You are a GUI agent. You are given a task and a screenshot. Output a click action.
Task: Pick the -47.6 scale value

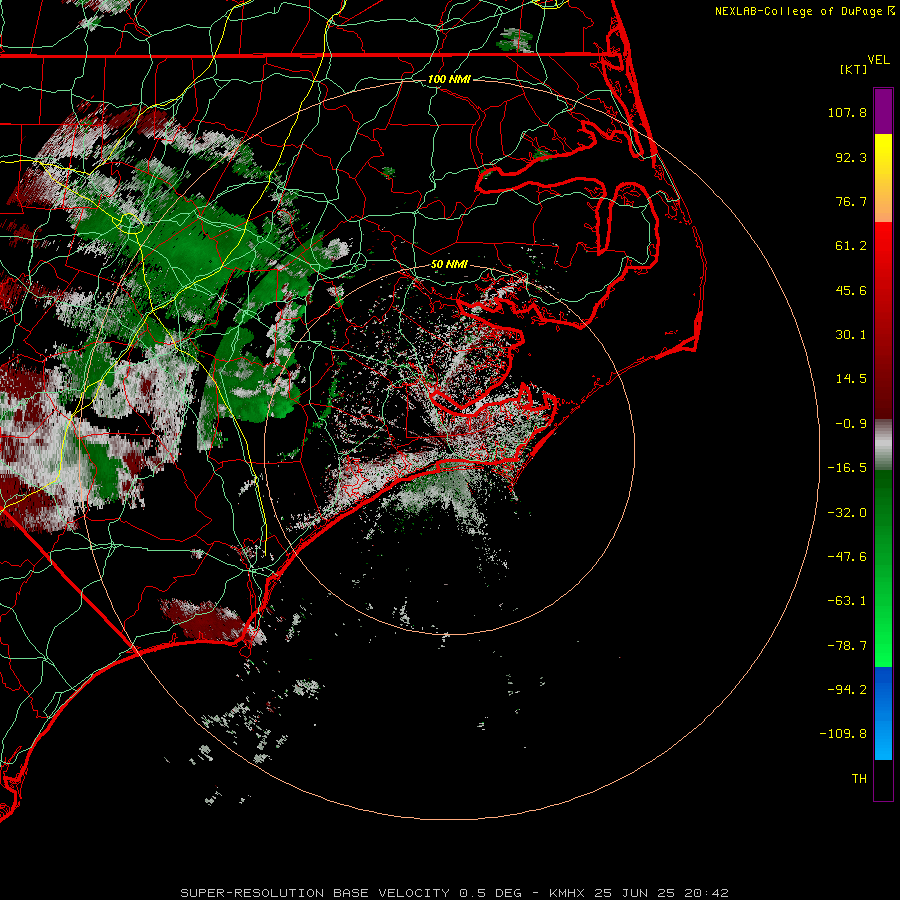847,557
